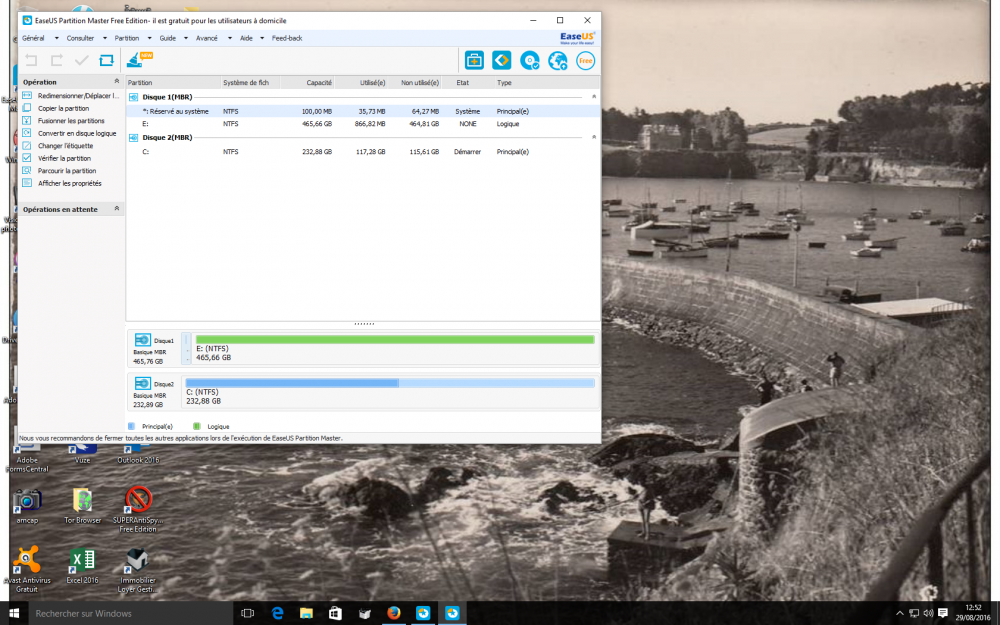Open the Avancé menu
Viewport: 1000px width, 625px height.
pyautogui.click(x=207, y=38)
